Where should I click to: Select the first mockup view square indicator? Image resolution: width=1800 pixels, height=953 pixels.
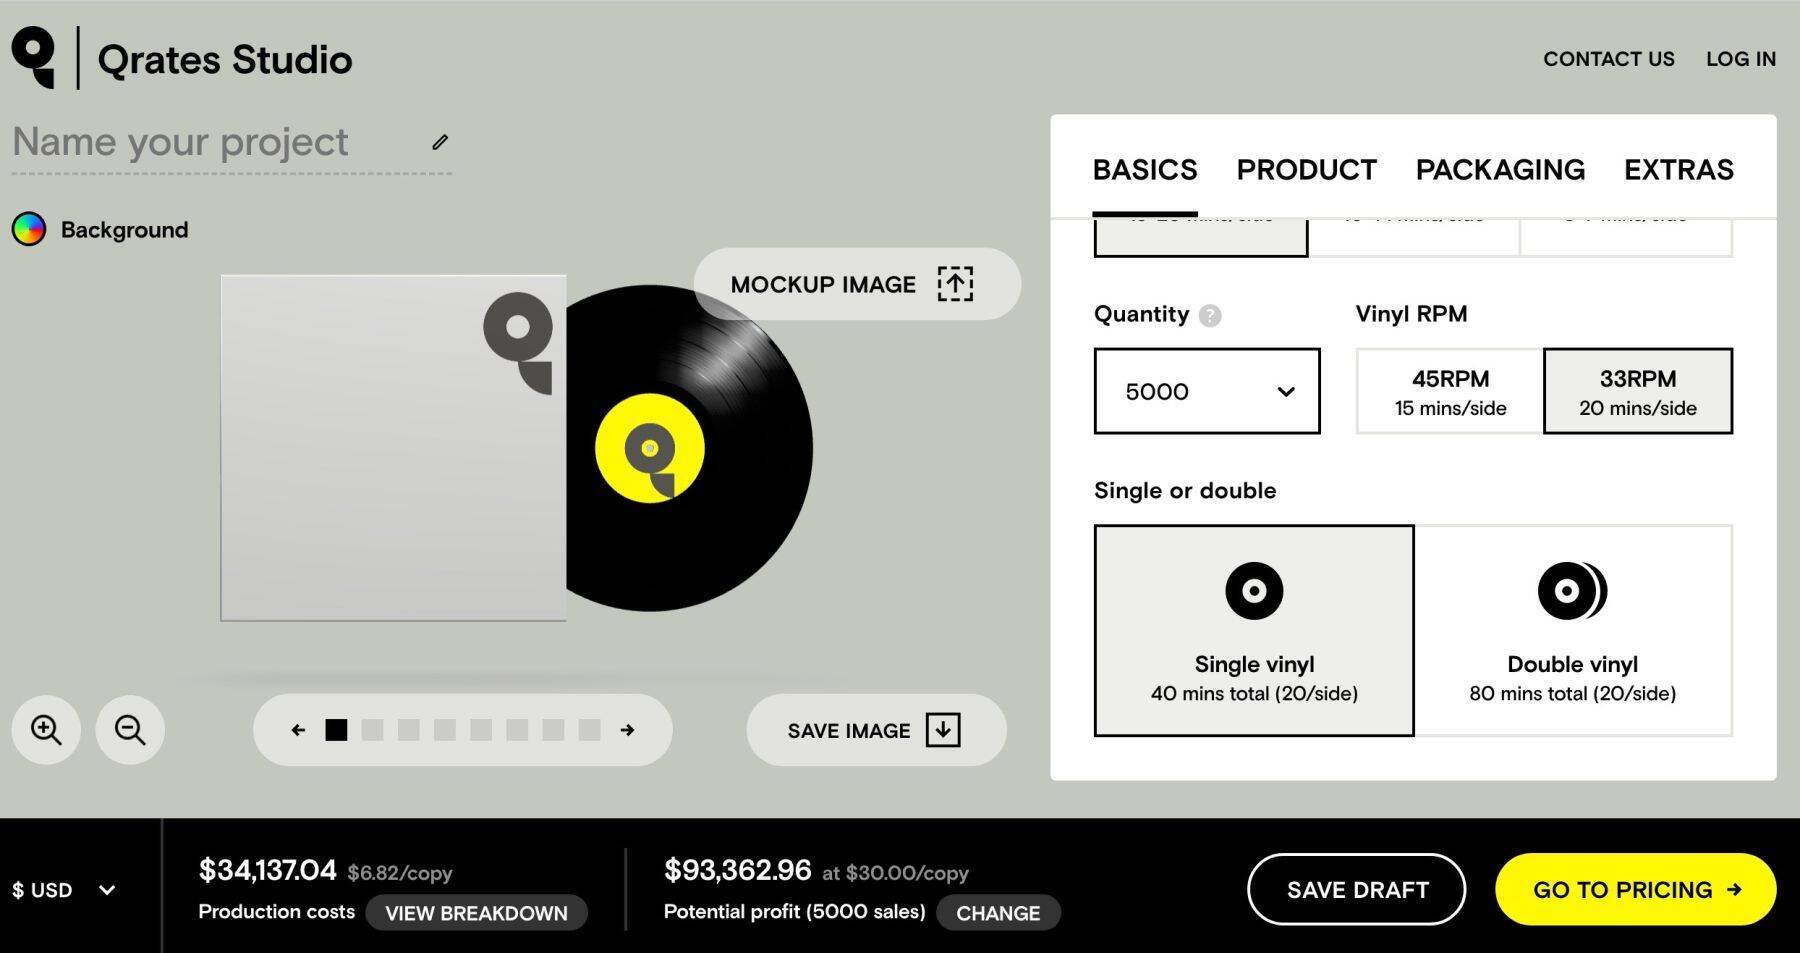tap(337, 730)
